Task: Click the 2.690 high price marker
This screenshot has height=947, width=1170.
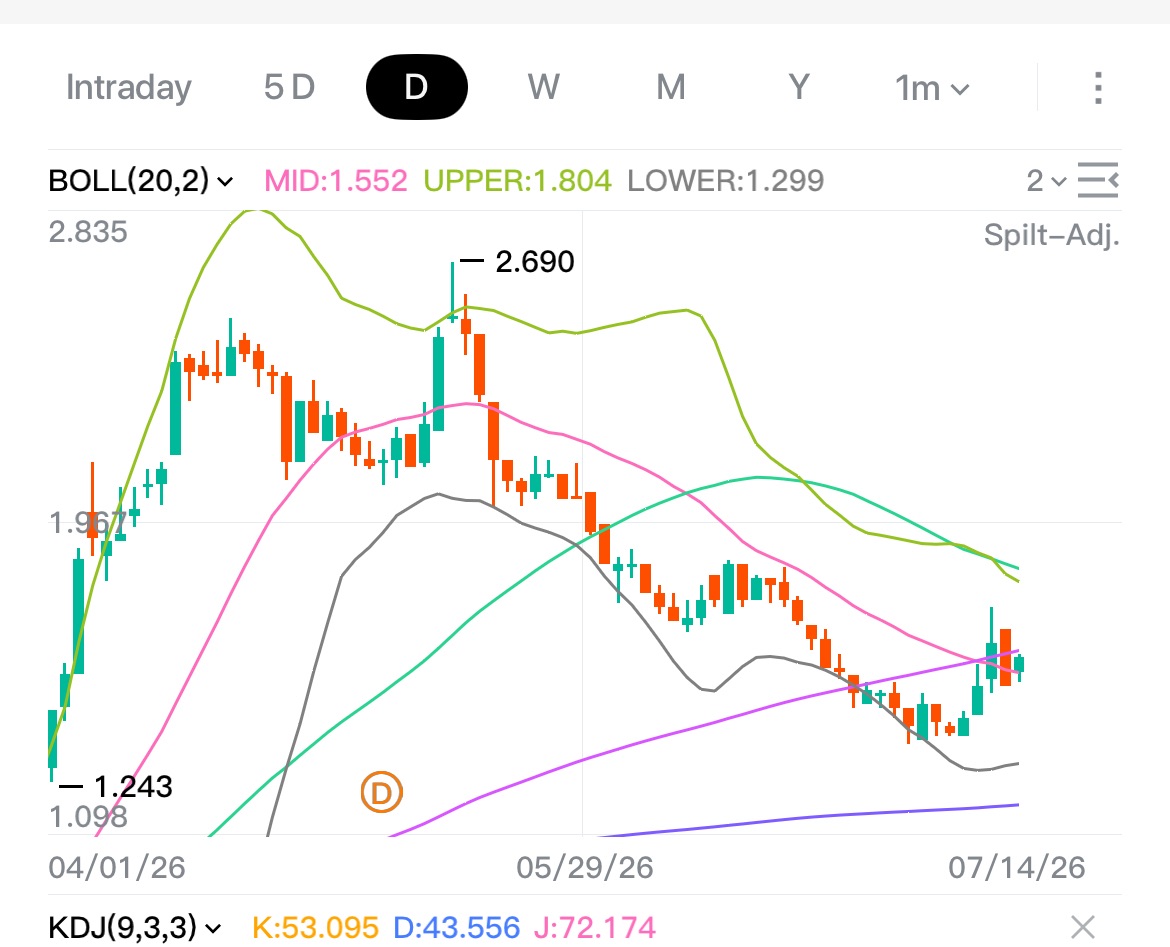Action: click(534, 262)
